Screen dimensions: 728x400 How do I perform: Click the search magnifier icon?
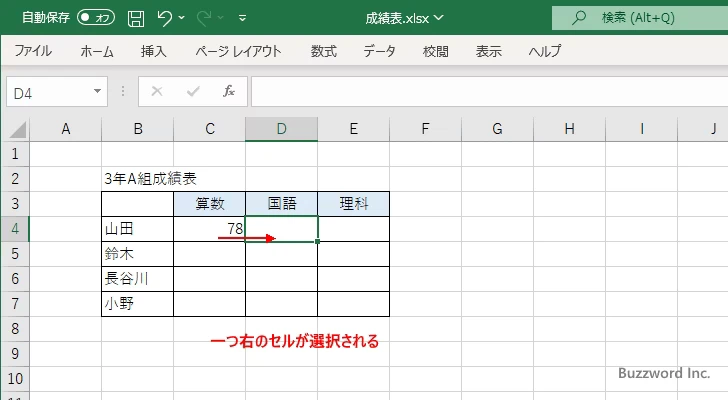click(578, 18)
